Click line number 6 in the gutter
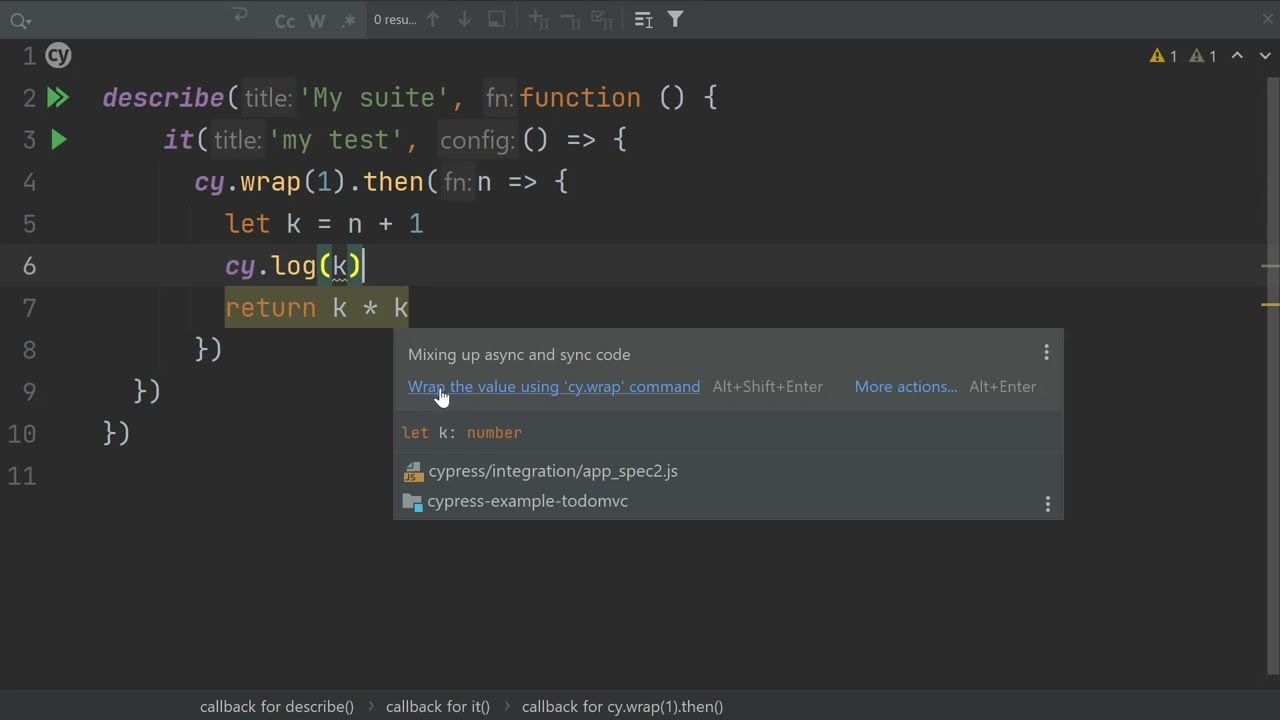Screen dimensions: 1280x720 [29, 266]
